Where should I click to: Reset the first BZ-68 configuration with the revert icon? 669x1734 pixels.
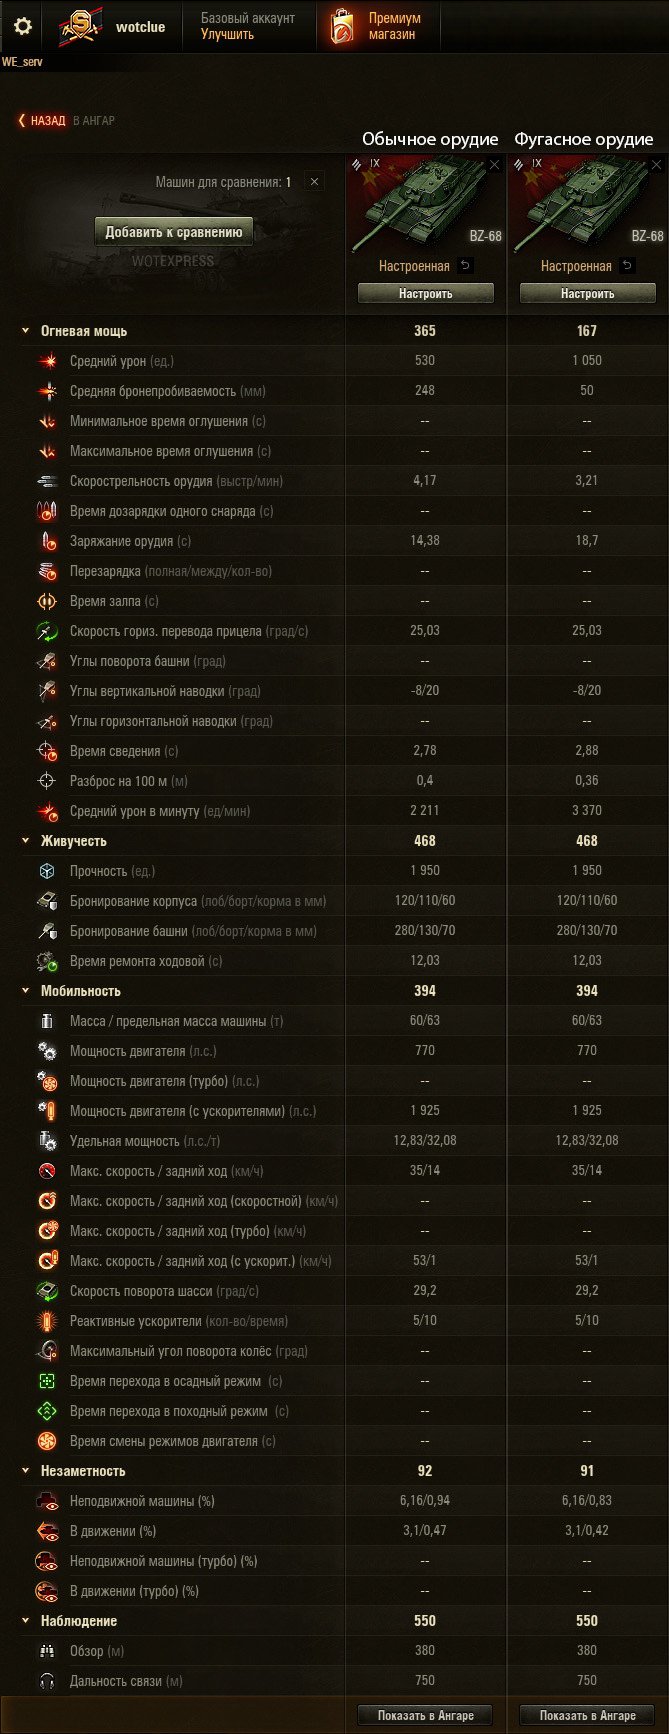pos(465,266)
